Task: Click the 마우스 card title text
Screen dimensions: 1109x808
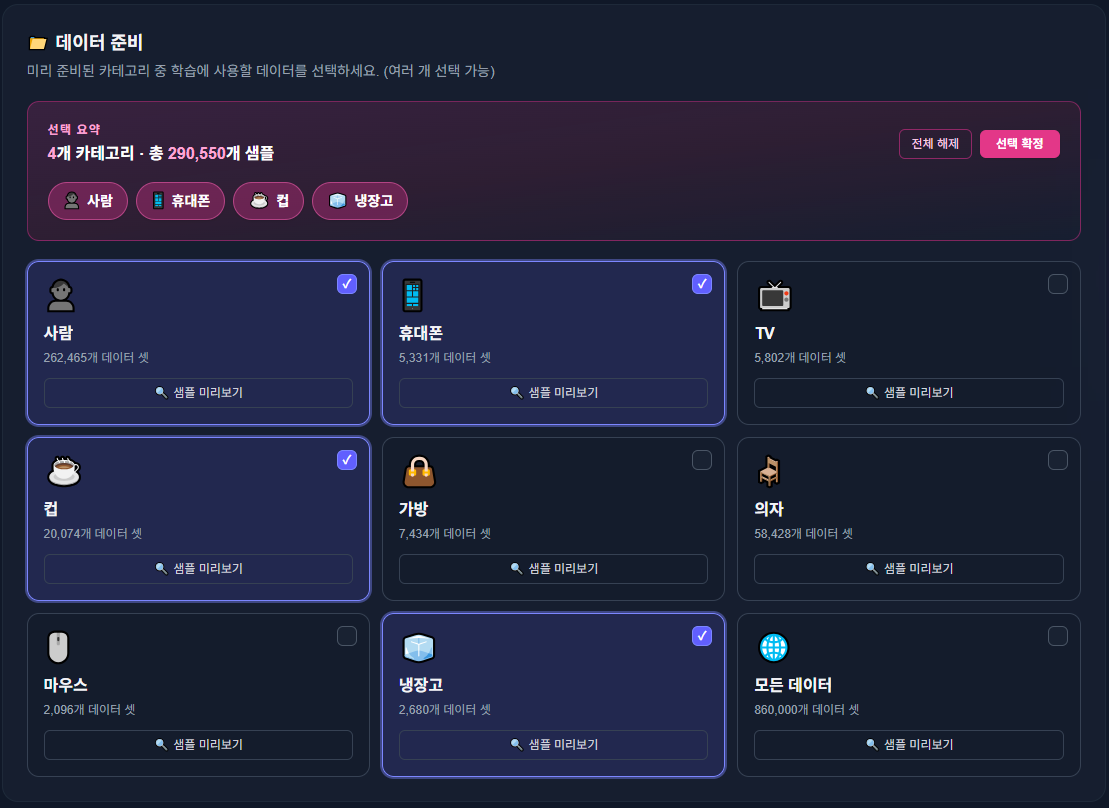Action: click(x=66, y=686)
